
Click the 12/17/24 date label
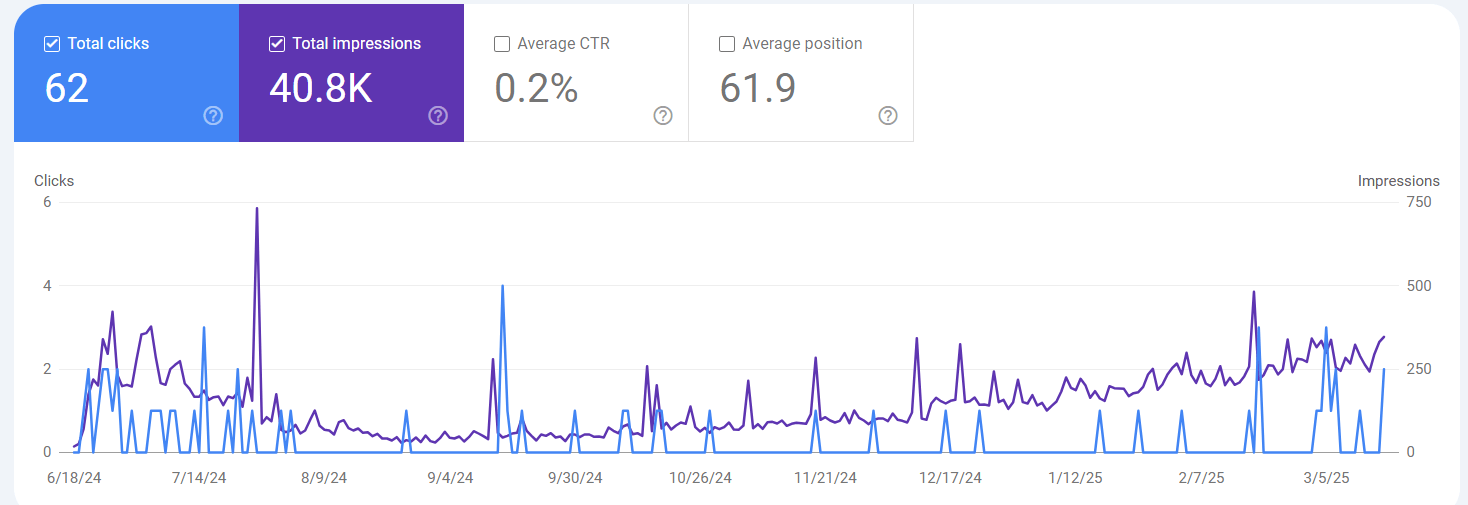[x=951, y=478]
